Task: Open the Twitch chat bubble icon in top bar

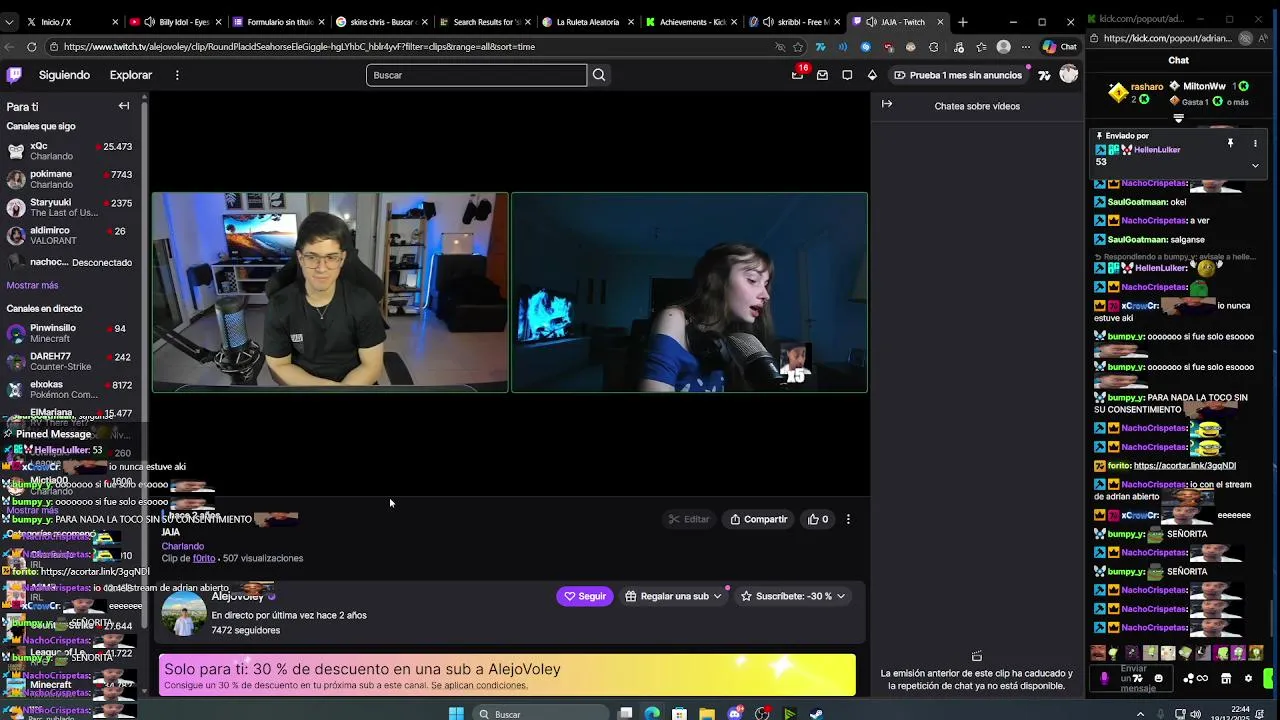Action: tap(847, 75)
